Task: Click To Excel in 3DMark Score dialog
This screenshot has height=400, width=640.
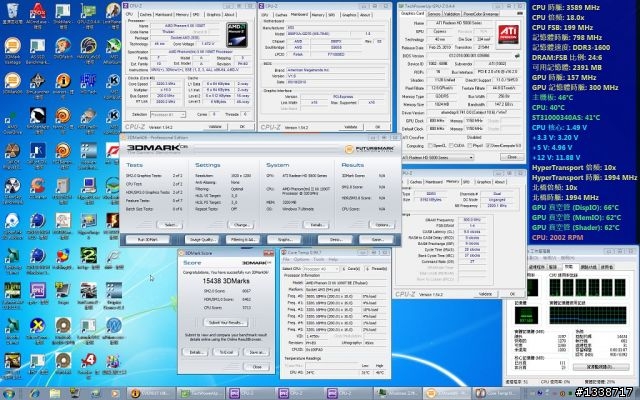Action: tap(226, 352)
